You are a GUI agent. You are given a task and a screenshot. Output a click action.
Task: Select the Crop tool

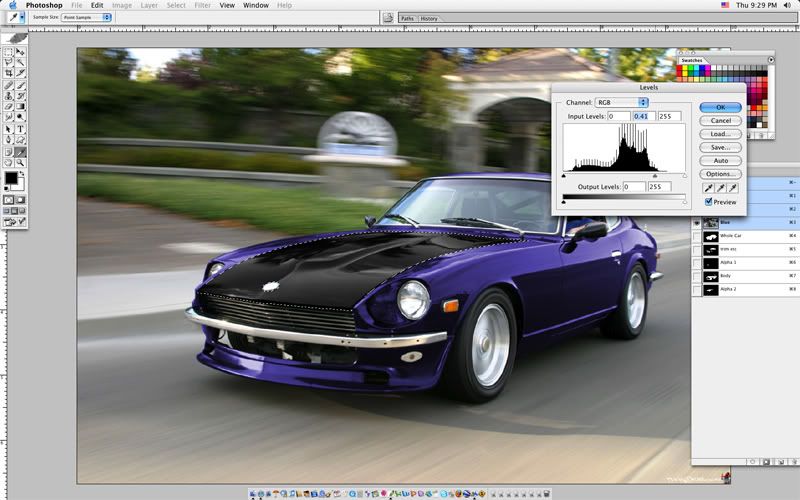9,73
